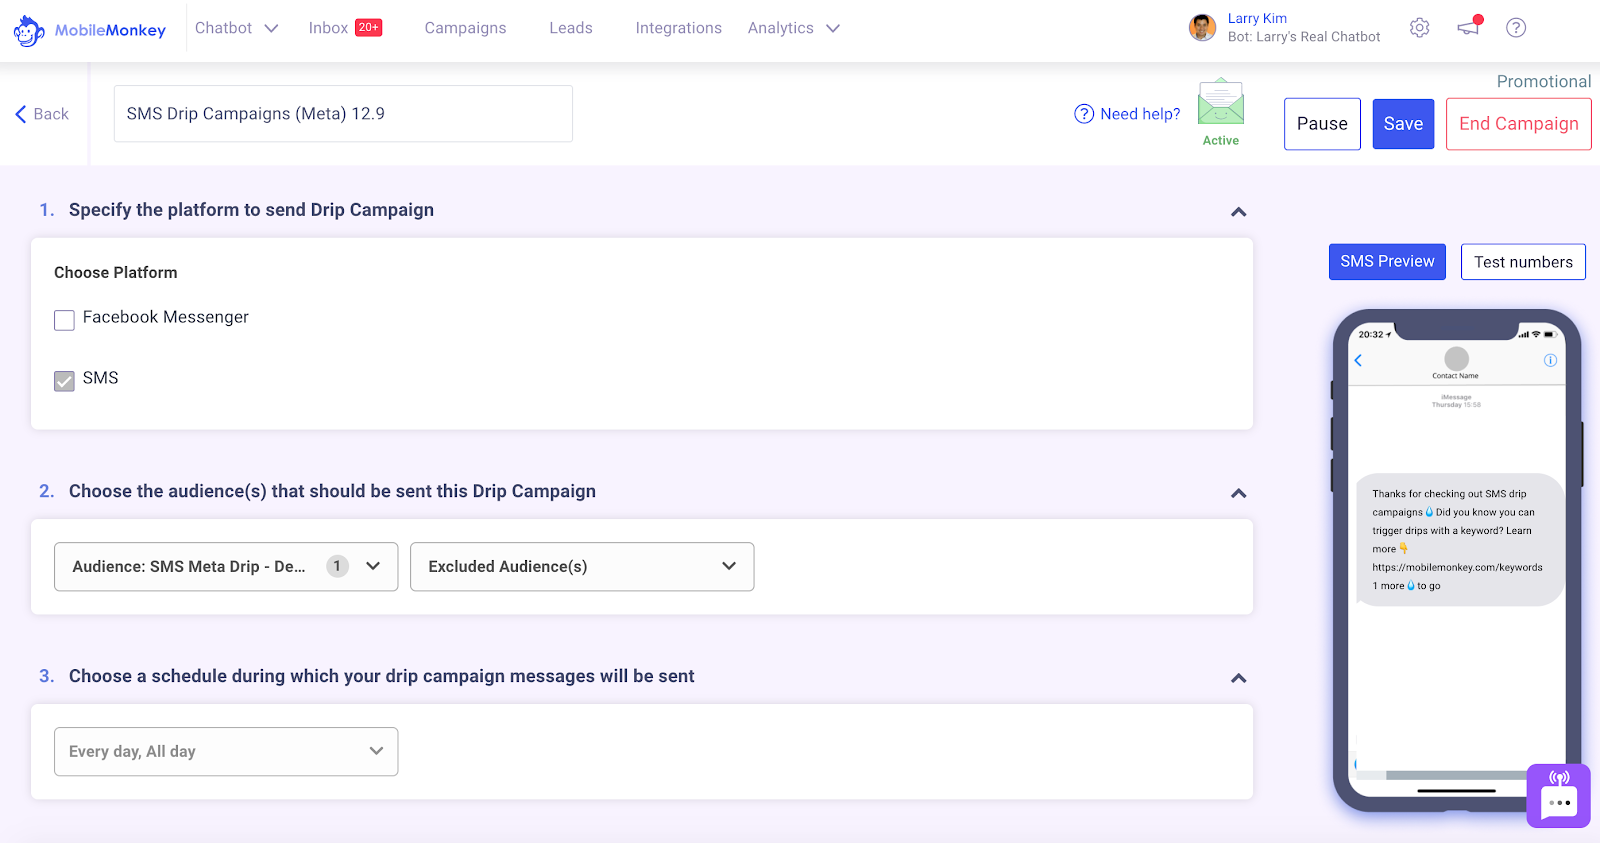Click the MobileMonkey brand name link

(110, 30)
